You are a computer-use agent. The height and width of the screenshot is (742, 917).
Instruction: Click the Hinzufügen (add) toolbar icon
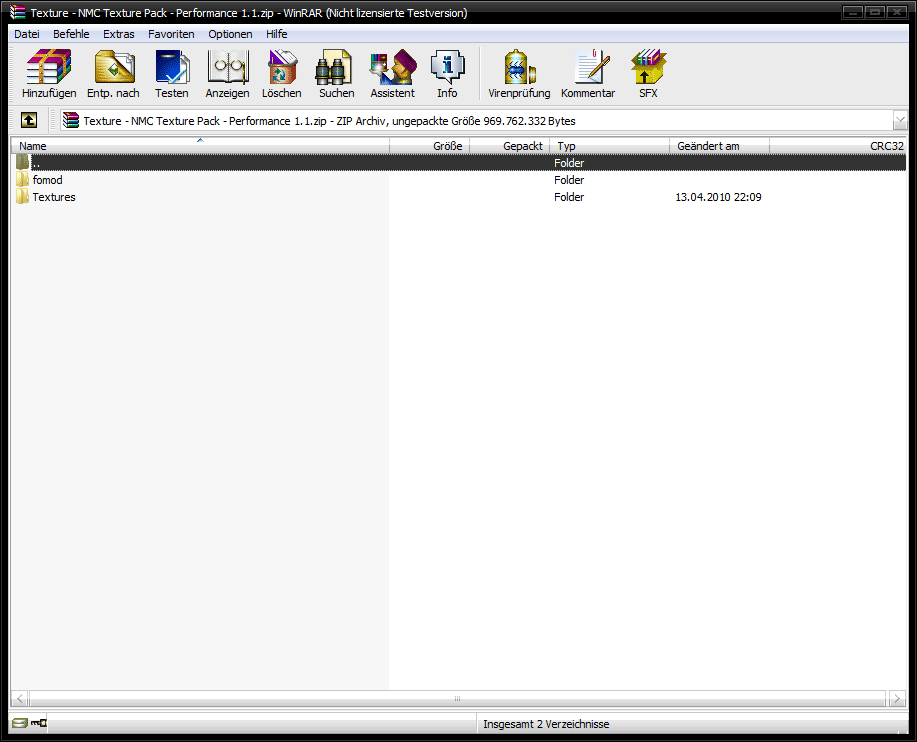tap(49, 67)
